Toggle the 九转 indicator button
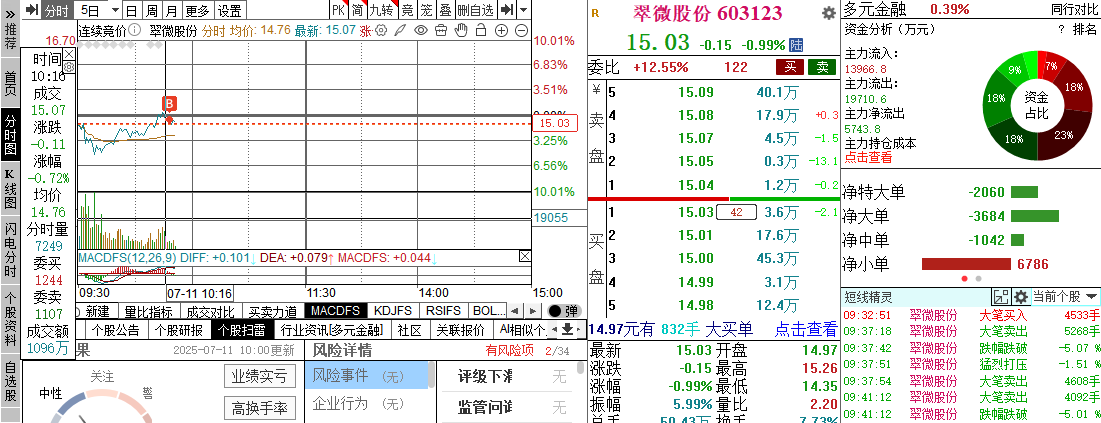The height and width of the screenshot is (423, 1101). (x=383, y=10)
